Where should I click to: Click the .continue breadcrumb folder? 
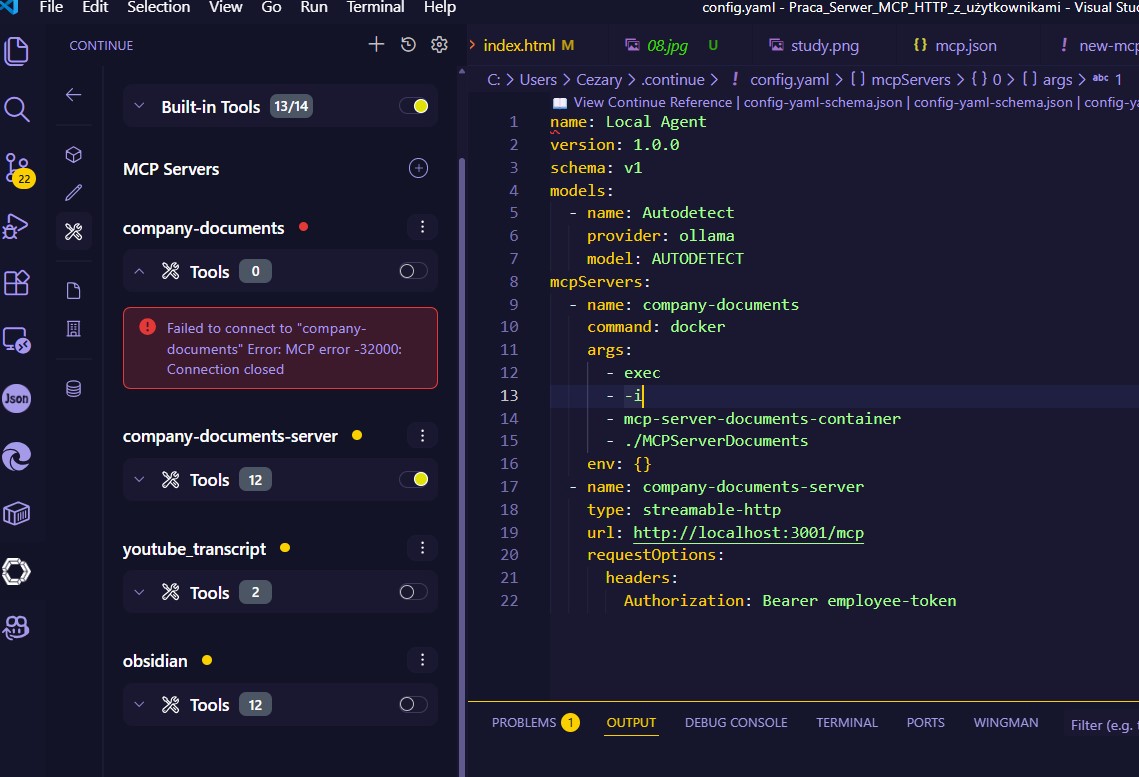tap(673, 79)
